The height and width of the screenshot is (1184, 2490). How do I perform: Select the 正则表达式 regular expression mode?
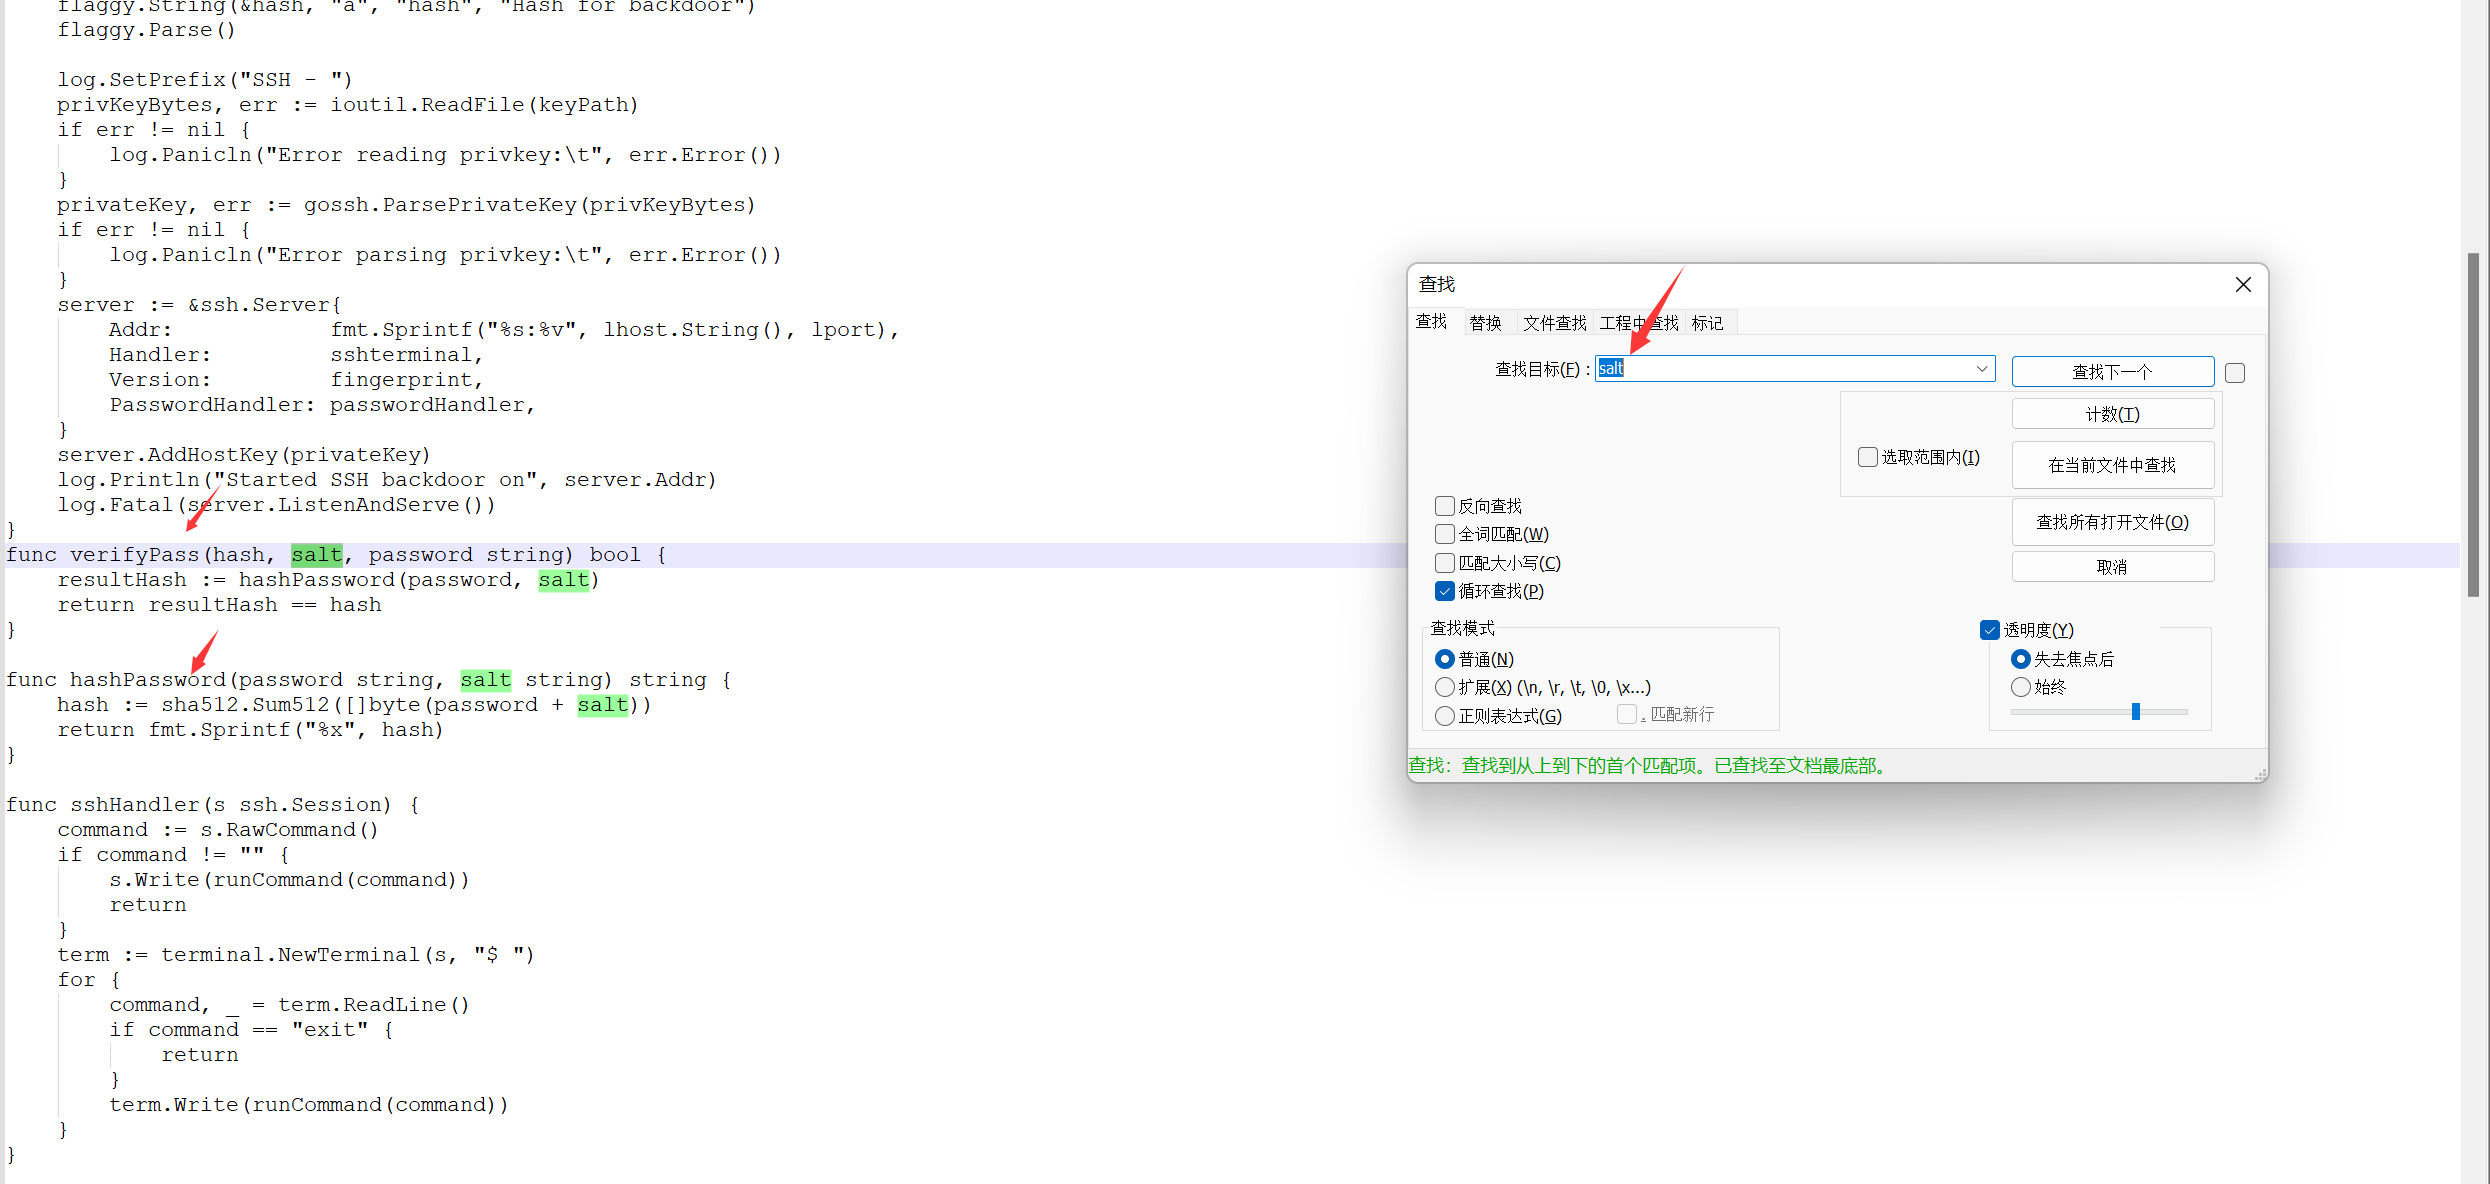[1445, 716]
